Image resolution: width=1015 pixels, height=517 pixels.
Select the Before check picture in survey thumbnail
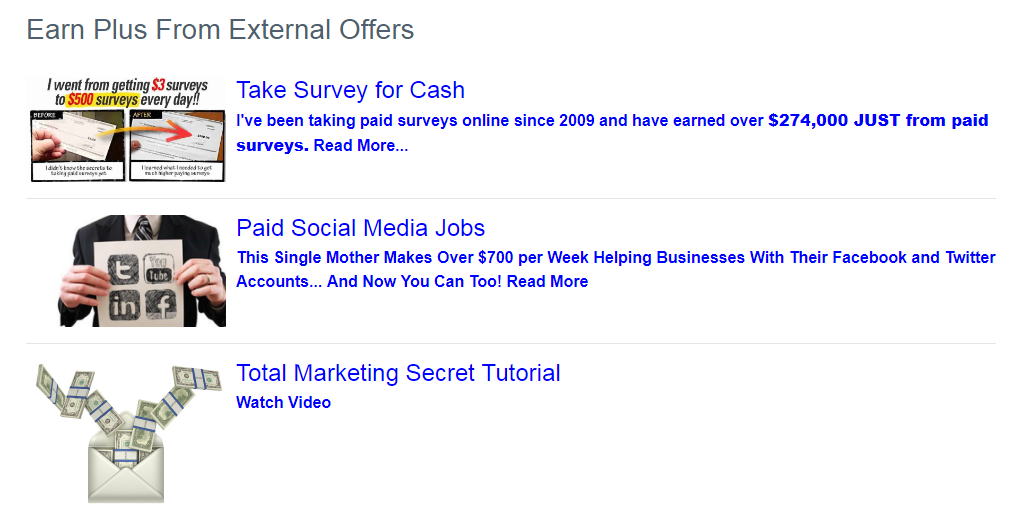[77, 146]
